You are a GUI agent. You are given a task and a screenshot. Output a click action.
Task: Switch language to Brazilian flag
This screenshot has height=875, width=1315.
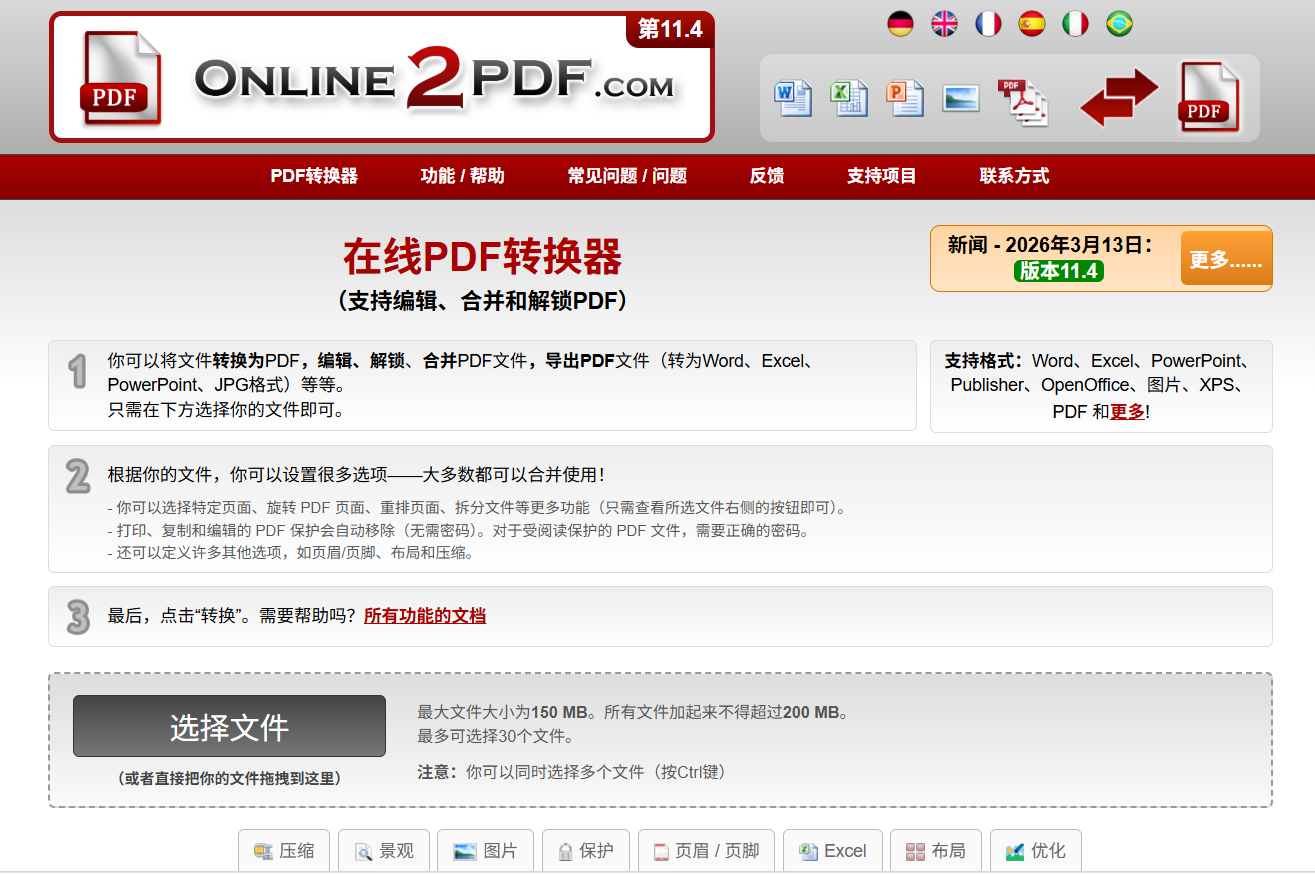pos(1120,24)
